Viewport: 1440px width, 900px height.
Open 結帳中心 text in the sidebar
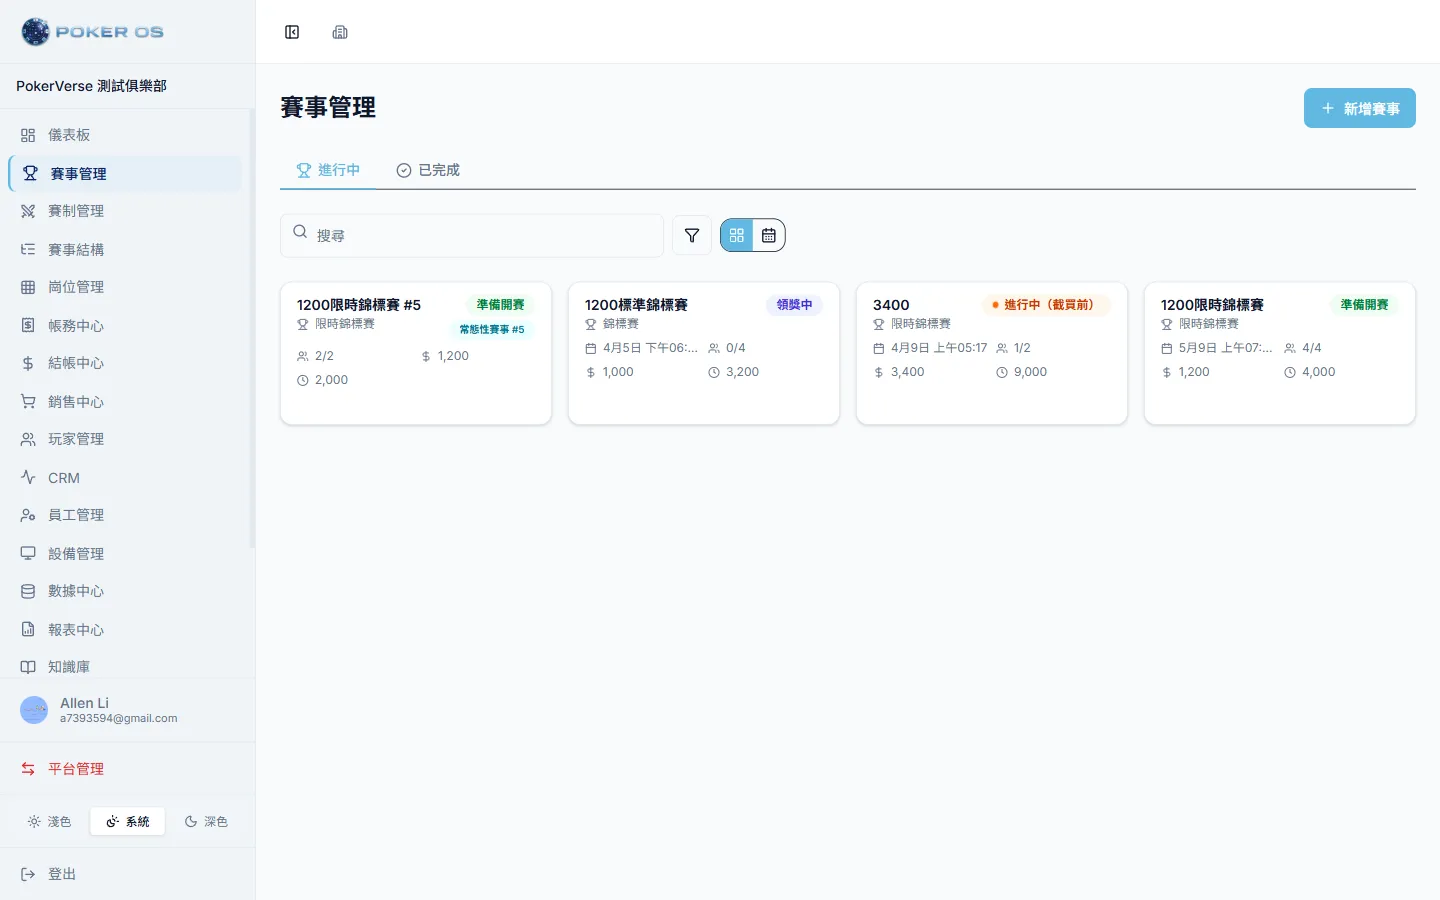[x=76, y=363]
